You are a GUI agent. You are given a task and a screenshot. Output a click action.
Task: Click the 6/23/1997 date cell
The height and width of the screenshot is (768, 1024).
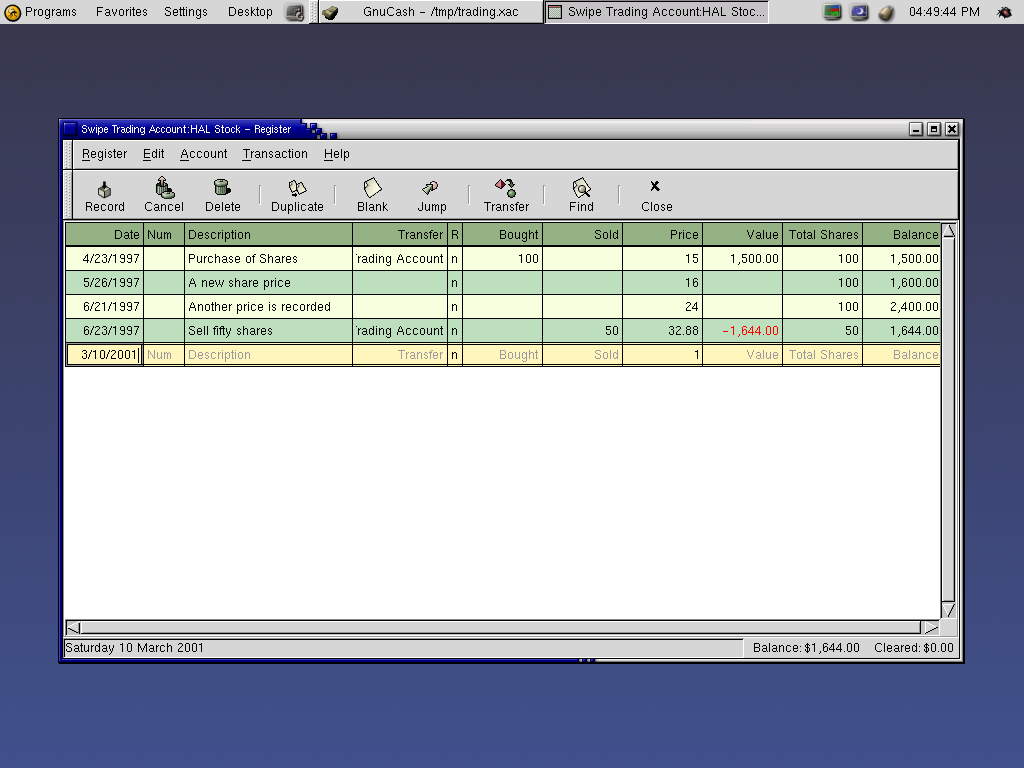[x=104, y=331]
